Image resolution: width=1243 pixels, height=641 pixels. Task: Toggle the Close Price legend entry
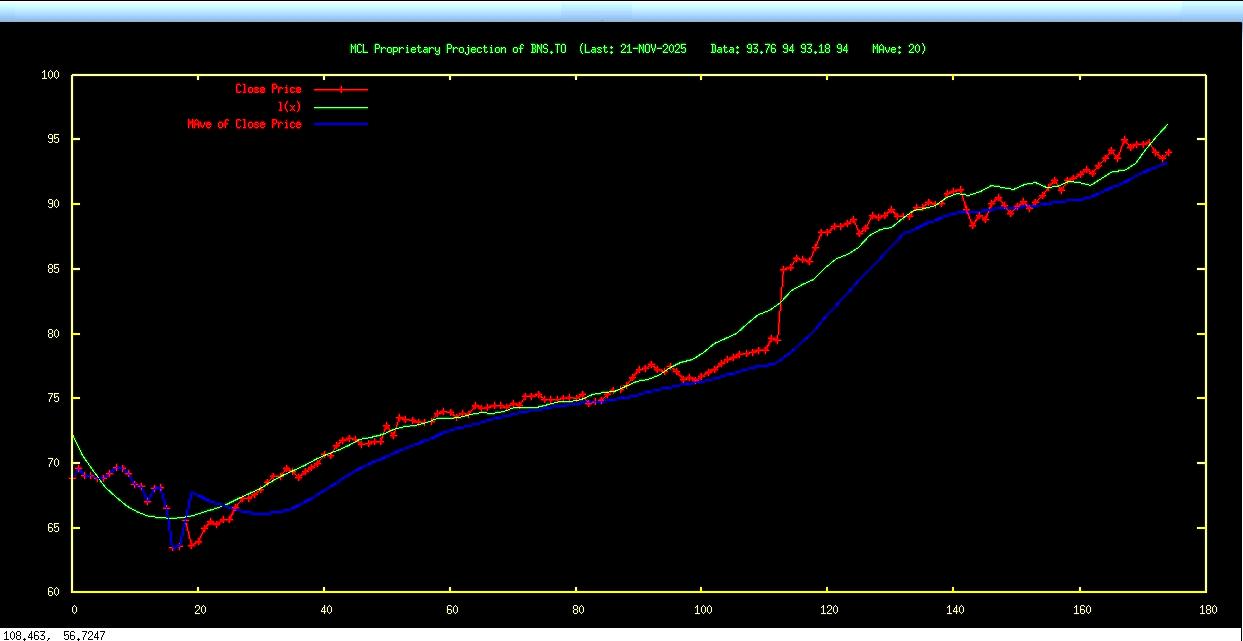(x=268, y=89)
